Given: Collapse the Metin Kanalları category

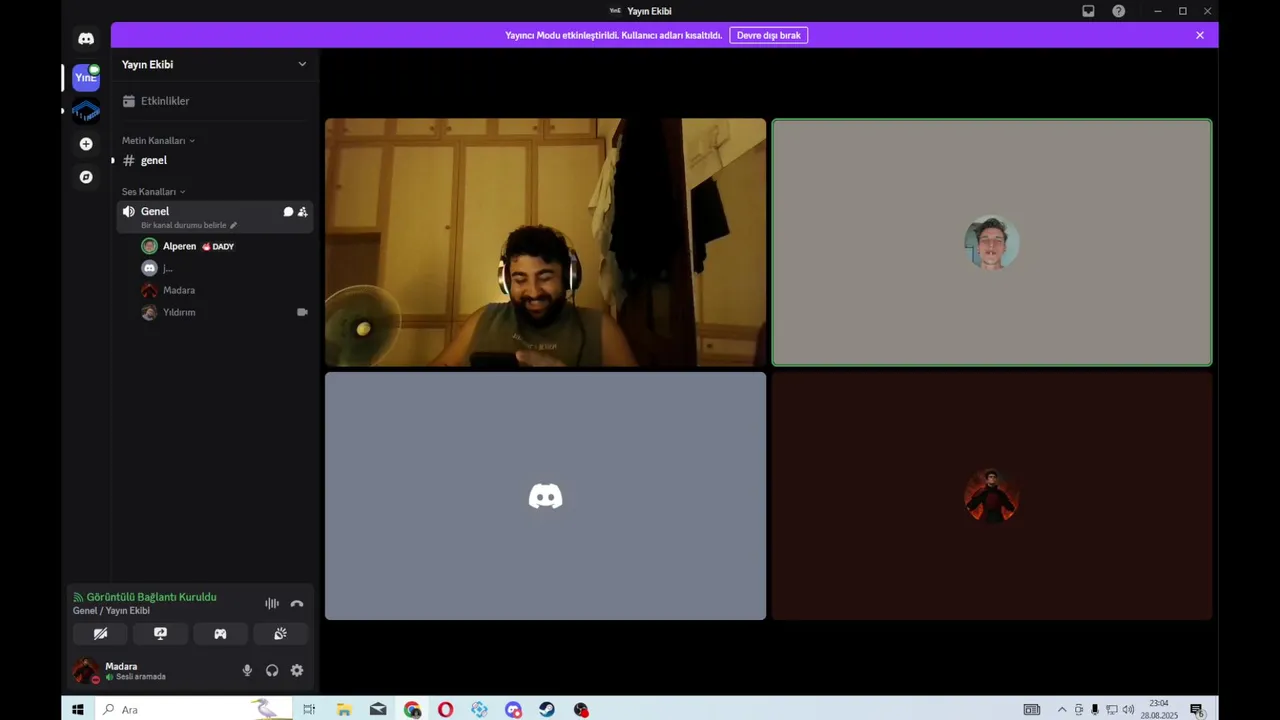Looking at the screenshot, I should [x=158, y=141].
